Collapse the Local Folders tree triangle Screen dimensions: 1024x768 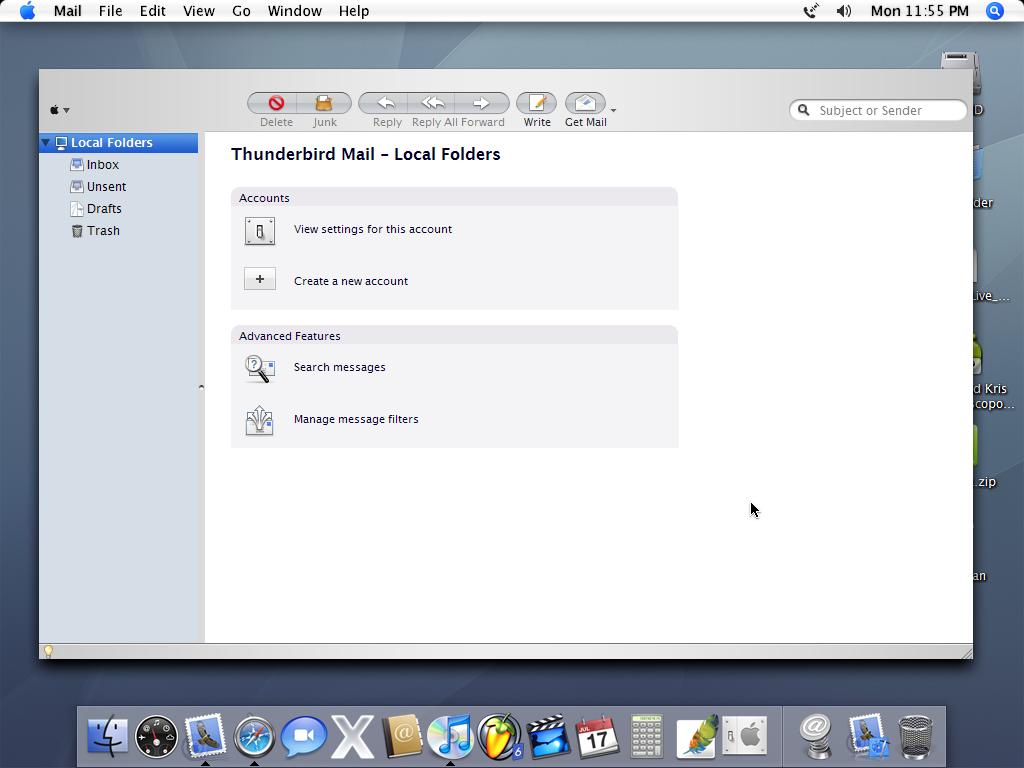coord(46,142)
